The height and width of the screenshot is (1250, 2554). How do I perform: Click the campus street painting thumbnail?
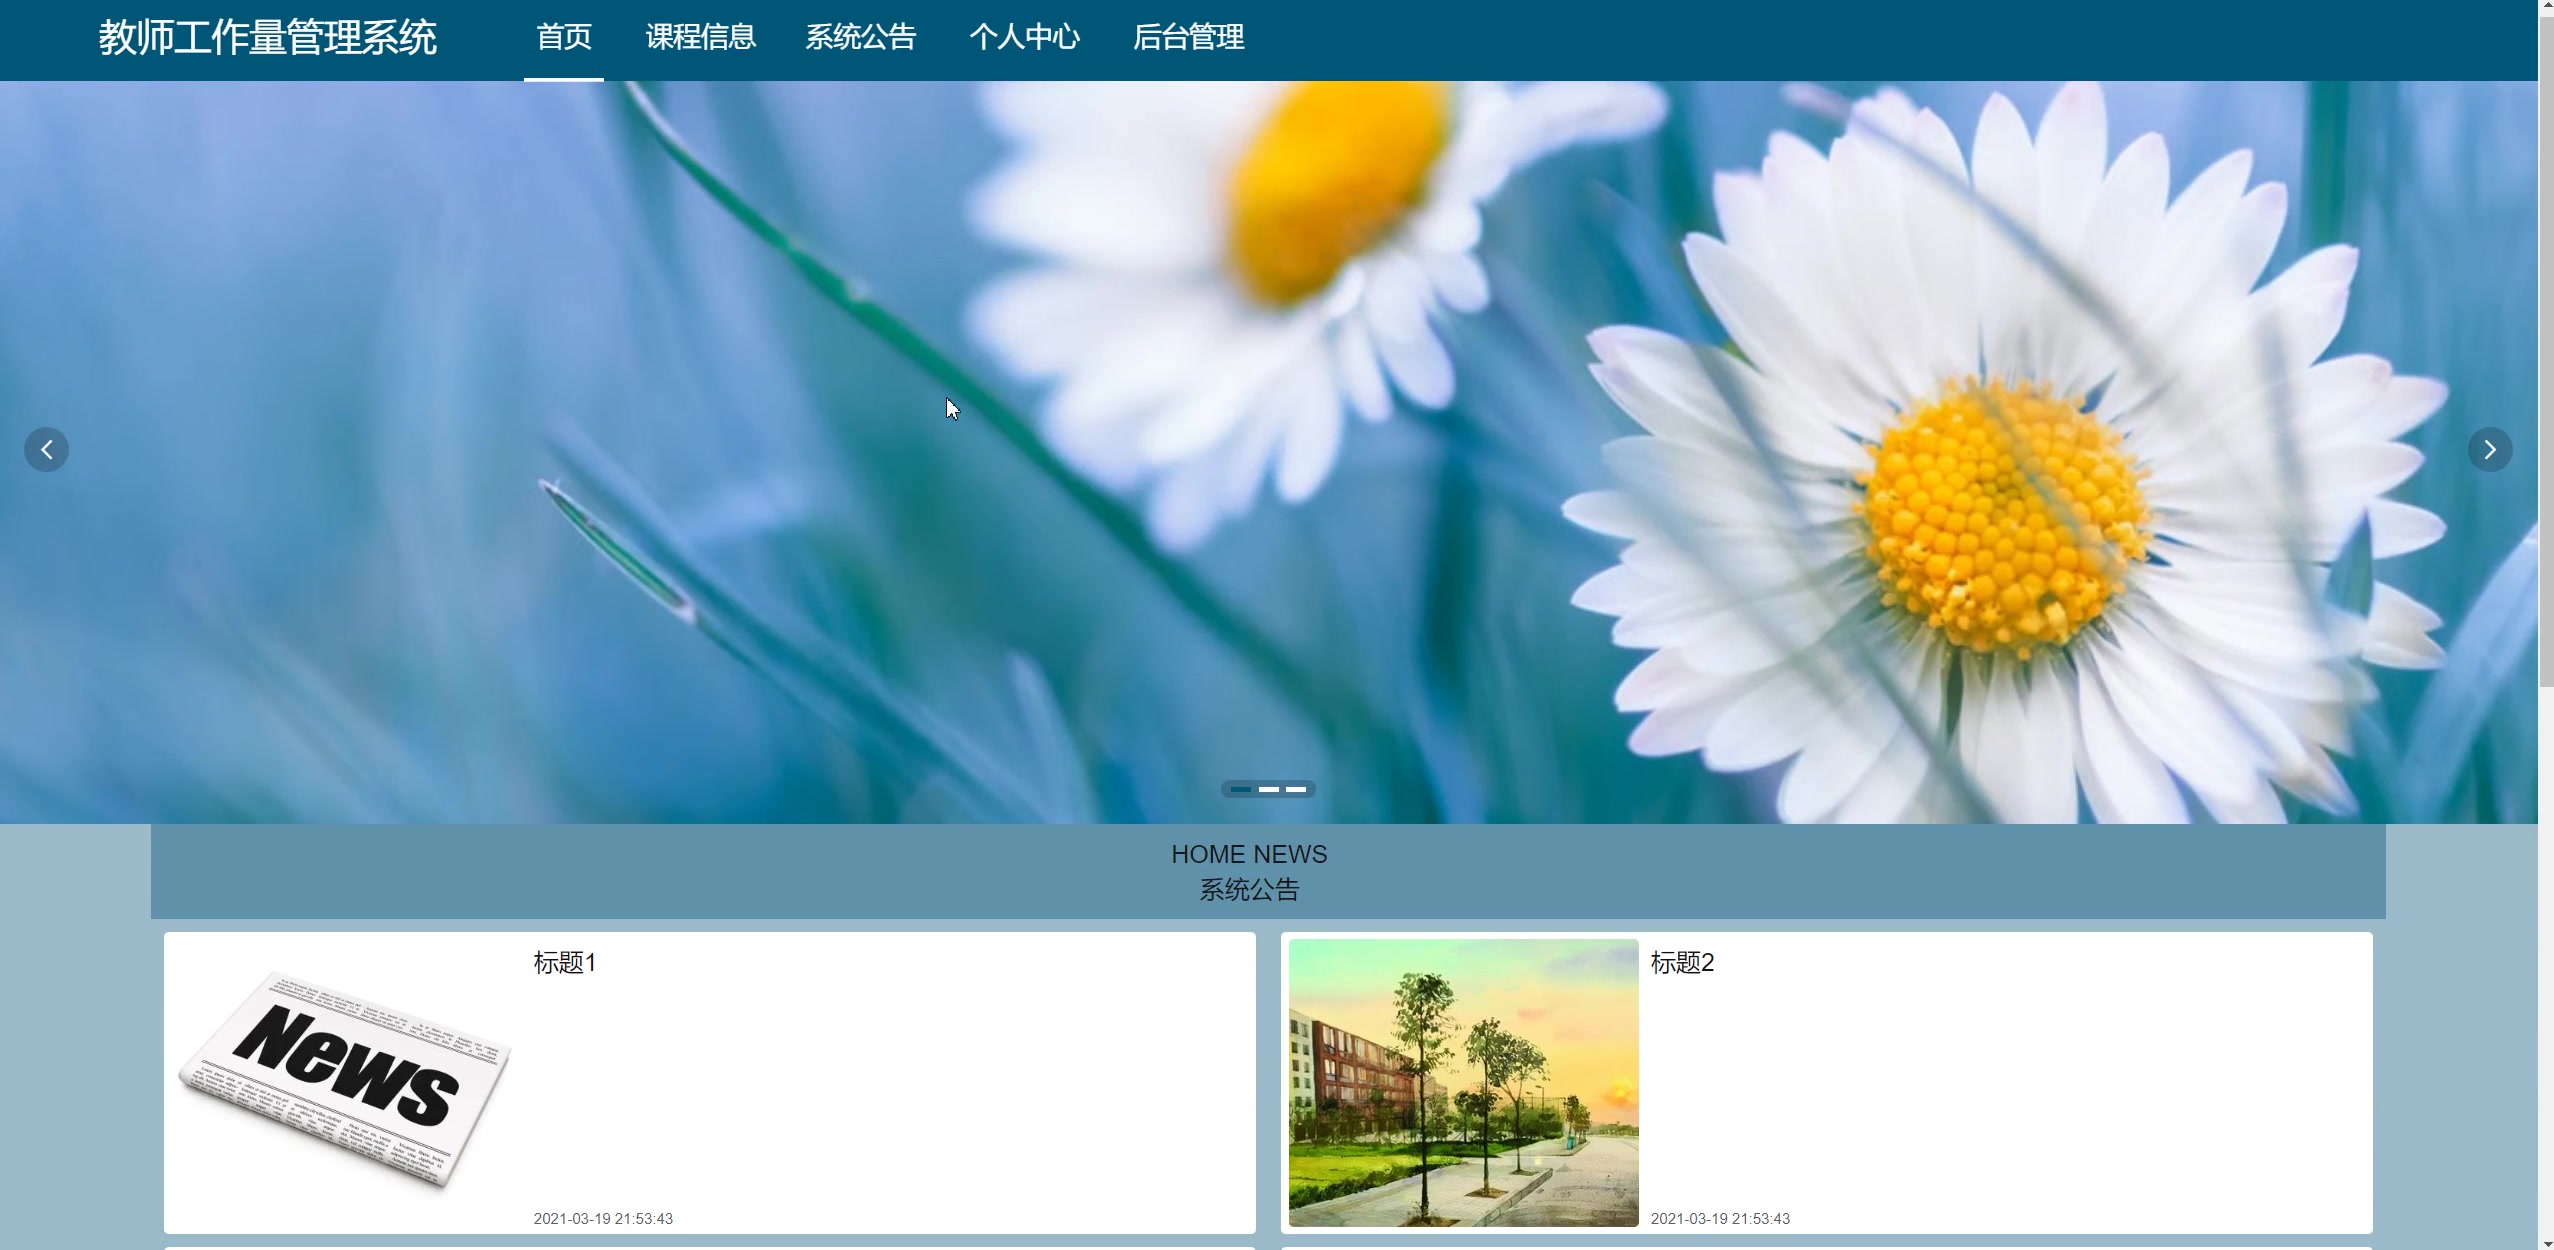pyautogui.click(x=1463, y=1082)
